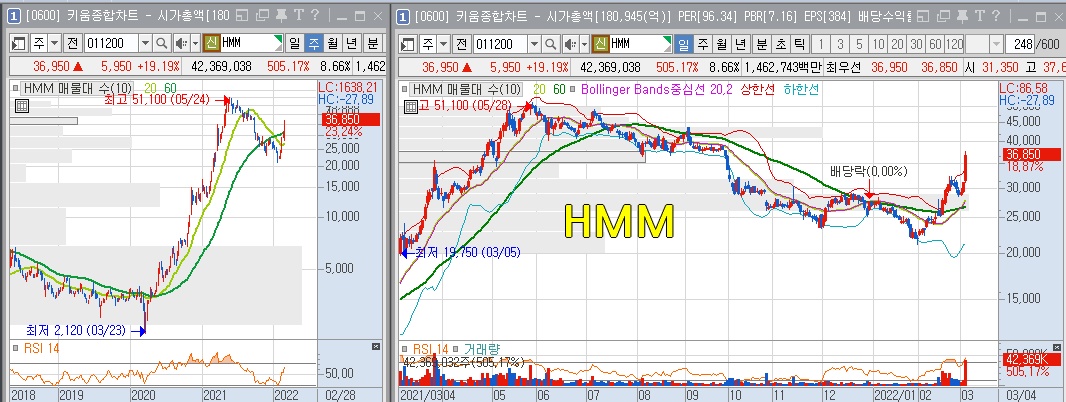Image resolution: width=1066 pixels, height=402 pixels.
Task: Choose 1 interval button in right window
Action: (x=821, y=44)
